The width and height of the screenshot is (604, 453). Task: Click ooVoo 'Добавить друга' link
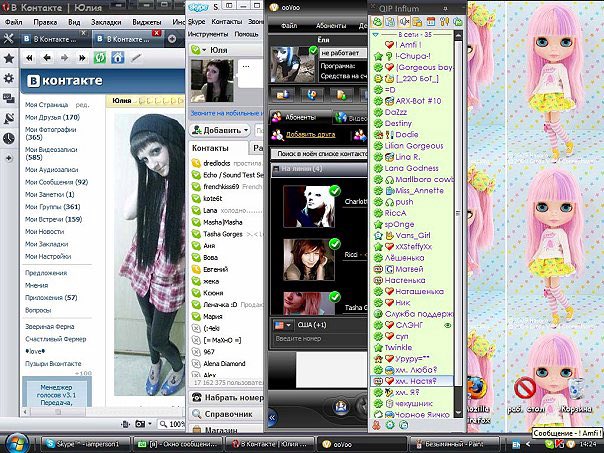pyautogui.click(x=310, y=134)
